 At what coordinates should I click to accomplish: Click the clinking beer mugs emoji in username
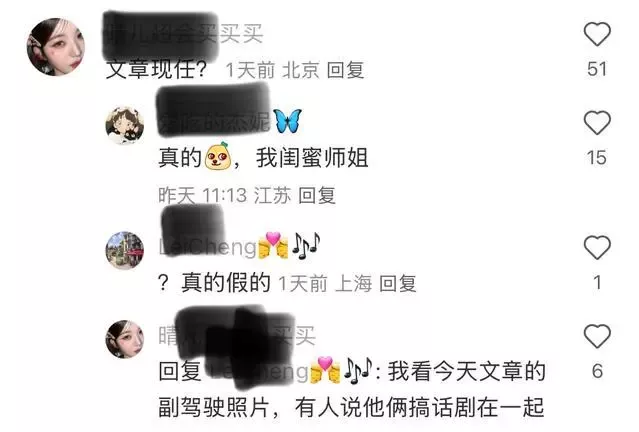point(273,245)
